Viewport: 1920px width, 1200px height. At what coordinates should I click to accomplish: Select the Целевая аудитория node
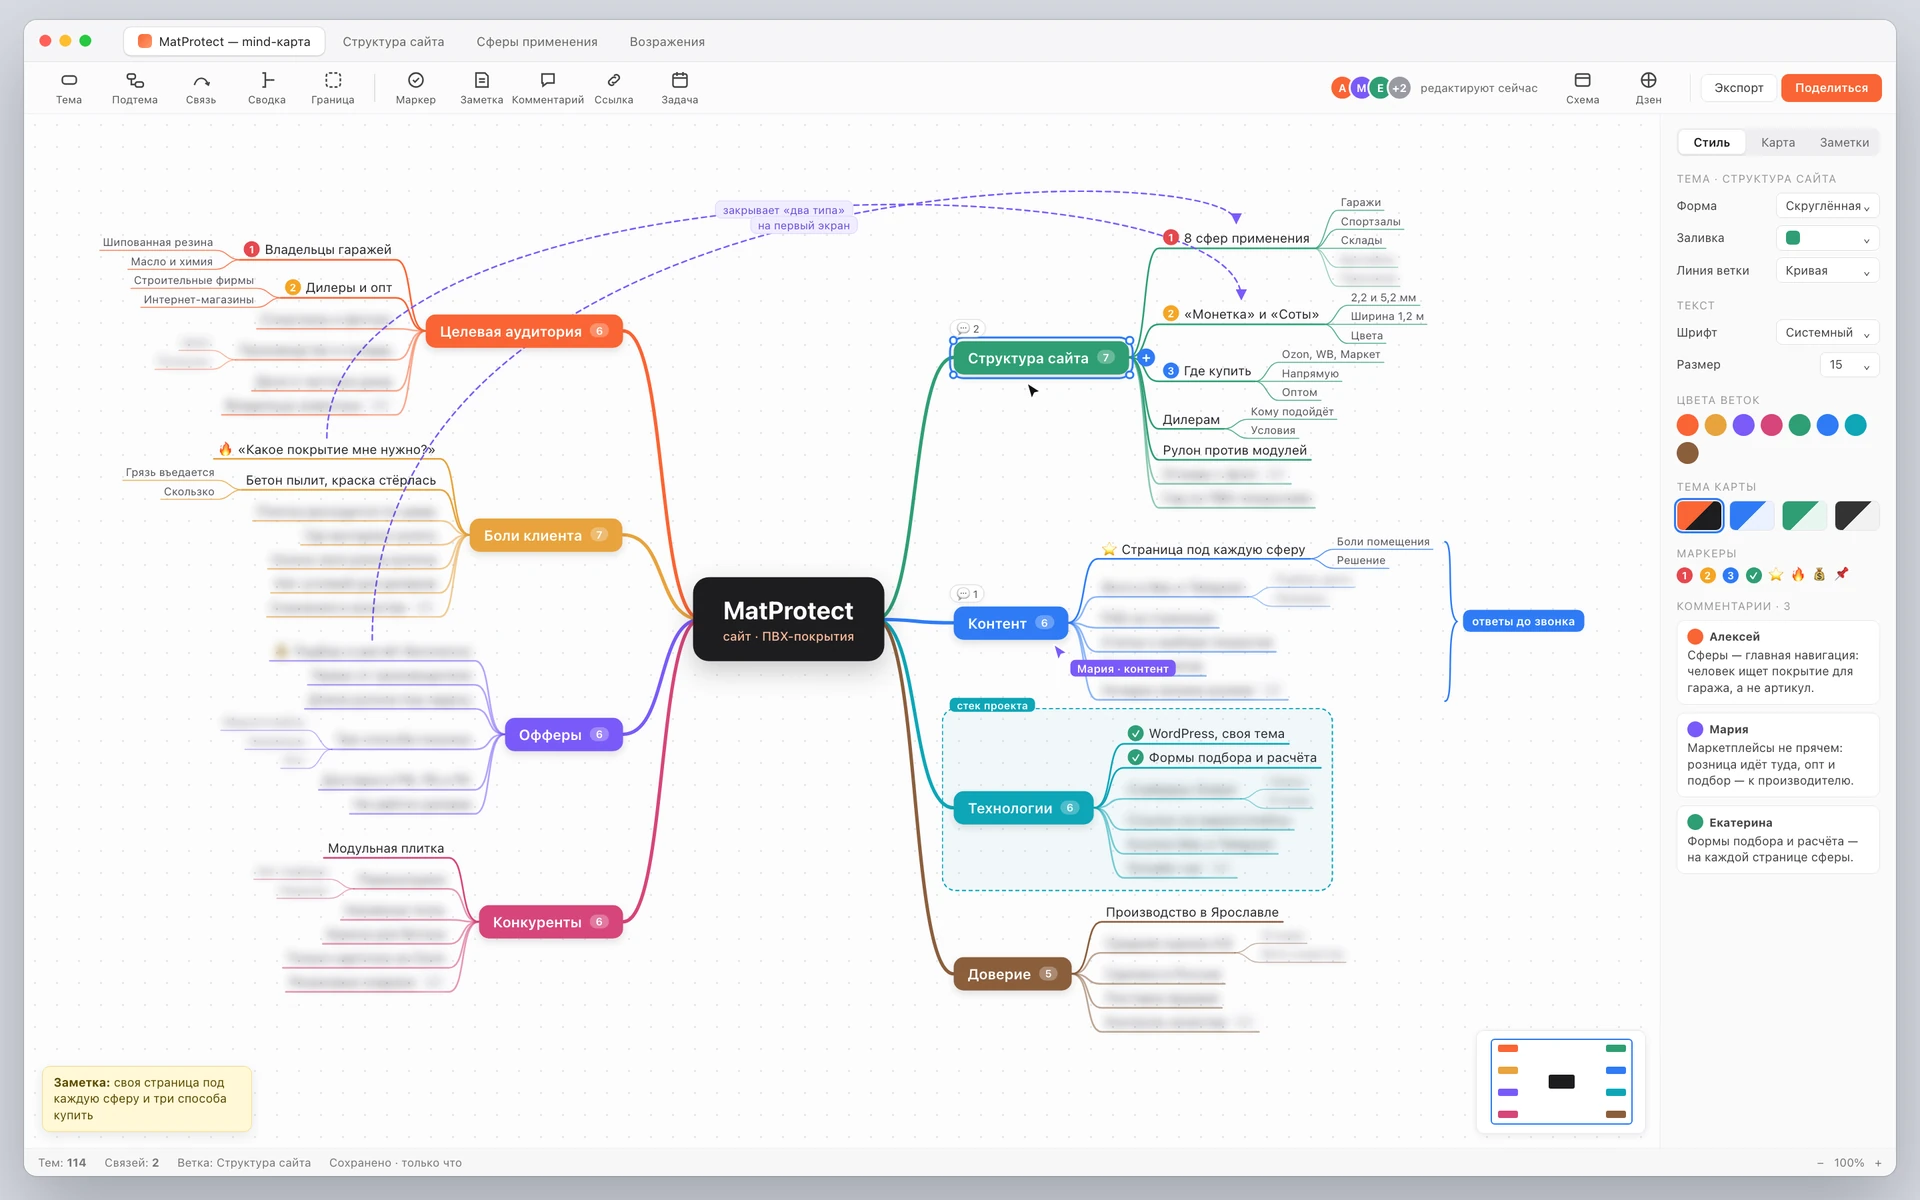524,331
